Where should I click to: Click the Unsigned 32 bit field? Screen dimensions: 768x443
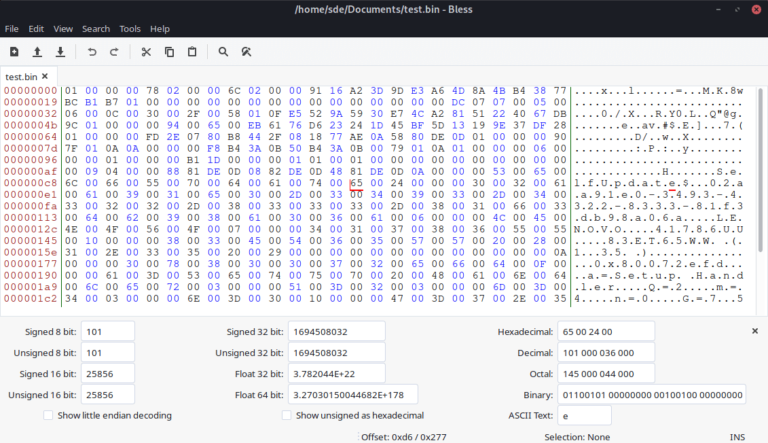click(x=336, y=352)
